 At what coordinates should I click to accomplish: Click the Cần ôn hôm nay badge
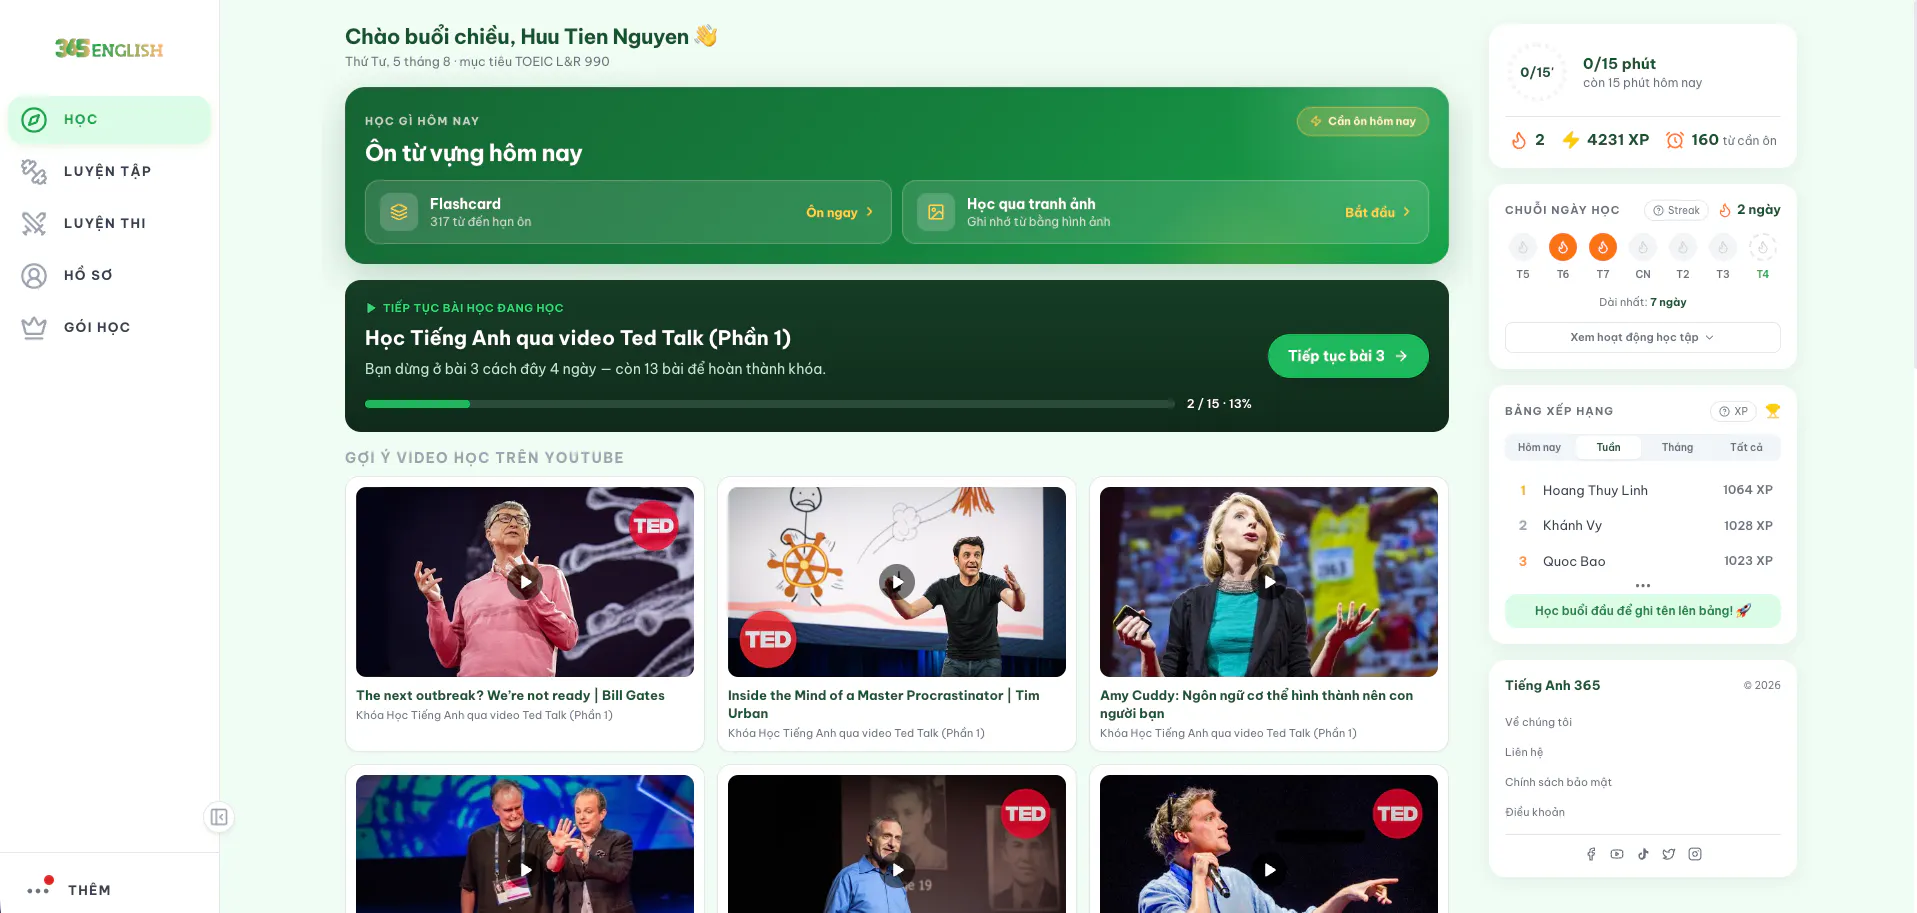(1363, 121)
